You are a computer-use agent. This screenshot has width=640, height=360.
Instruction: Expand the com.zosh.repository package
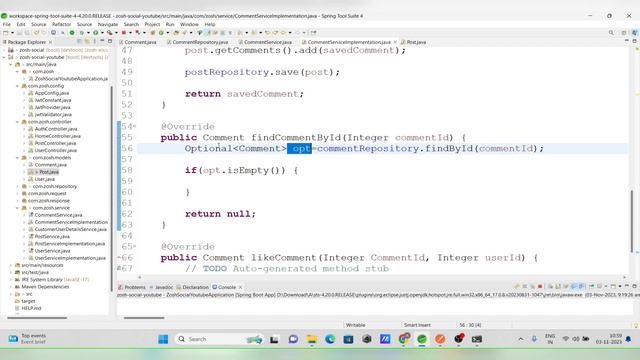tap(18, 186)
